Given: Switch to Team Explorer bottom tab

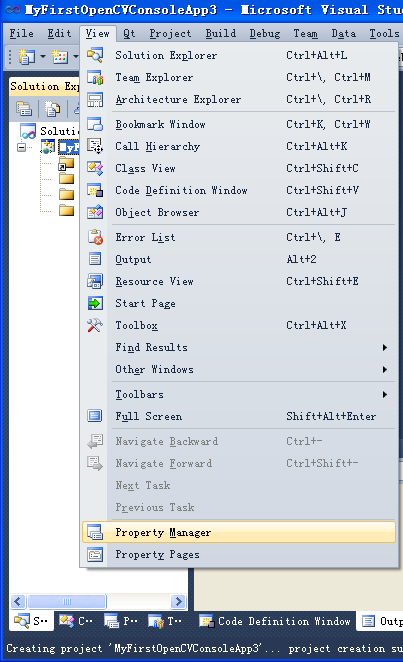Looking at the screenshot, I should pyautogui.click(x=165, y=621).
